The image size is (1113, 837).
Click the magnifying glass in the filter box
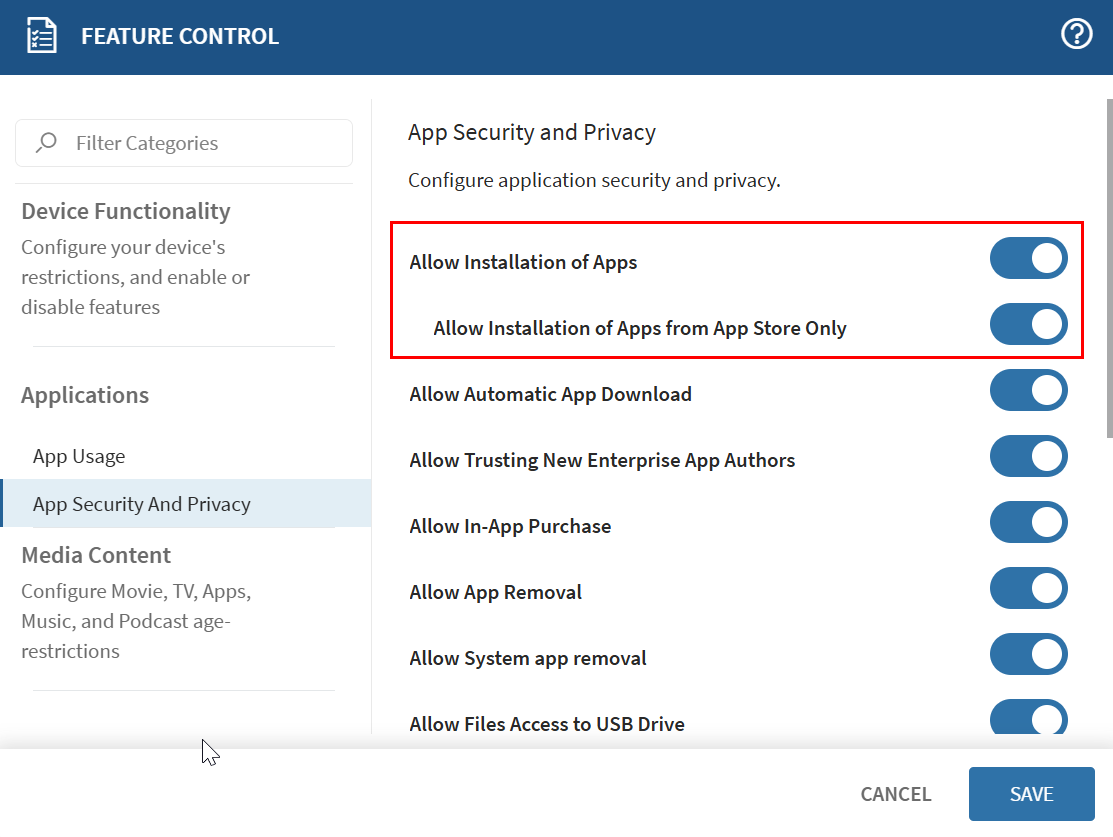[46, 142]
